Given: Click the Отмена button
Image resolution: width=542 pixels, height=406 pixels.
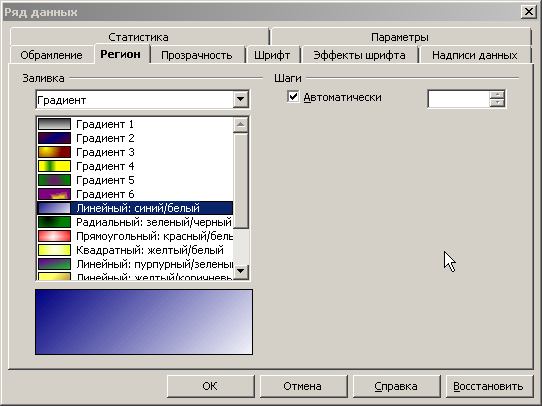Looking at the screenshot, I should pos(303,386).
